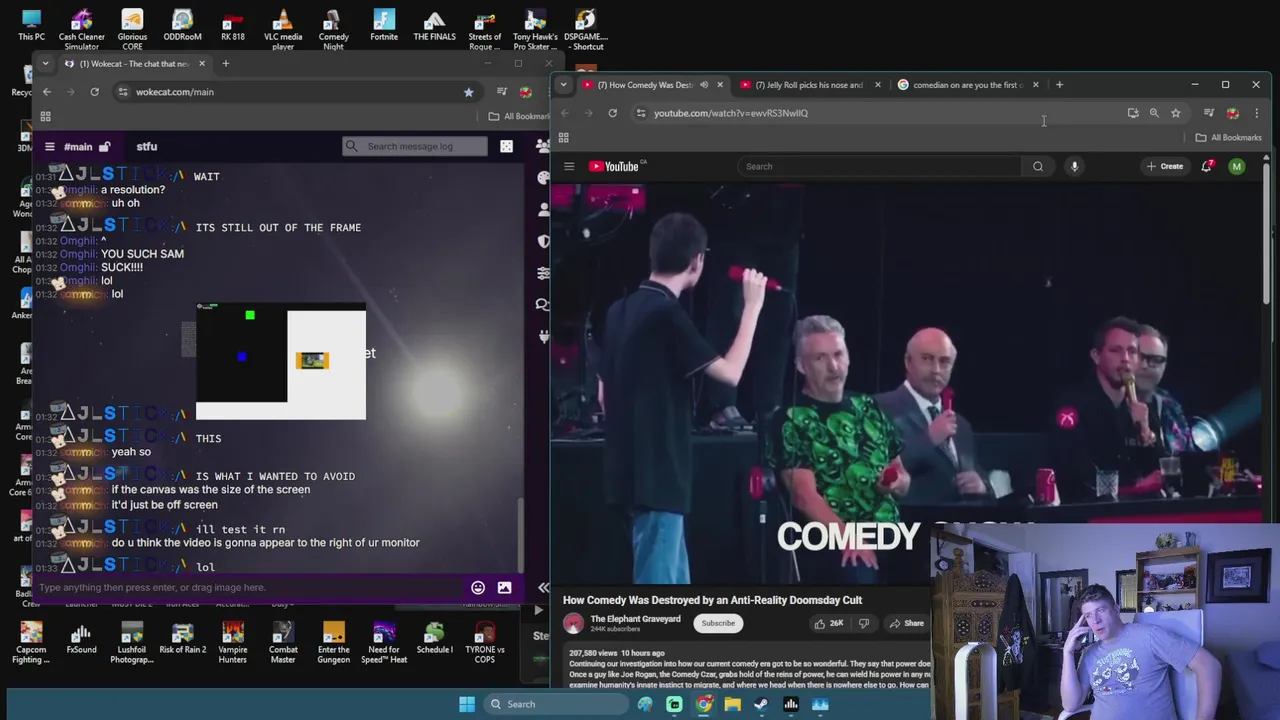
Task: Open the YouTube Create menu
Action: click(x=1165, y=166)
